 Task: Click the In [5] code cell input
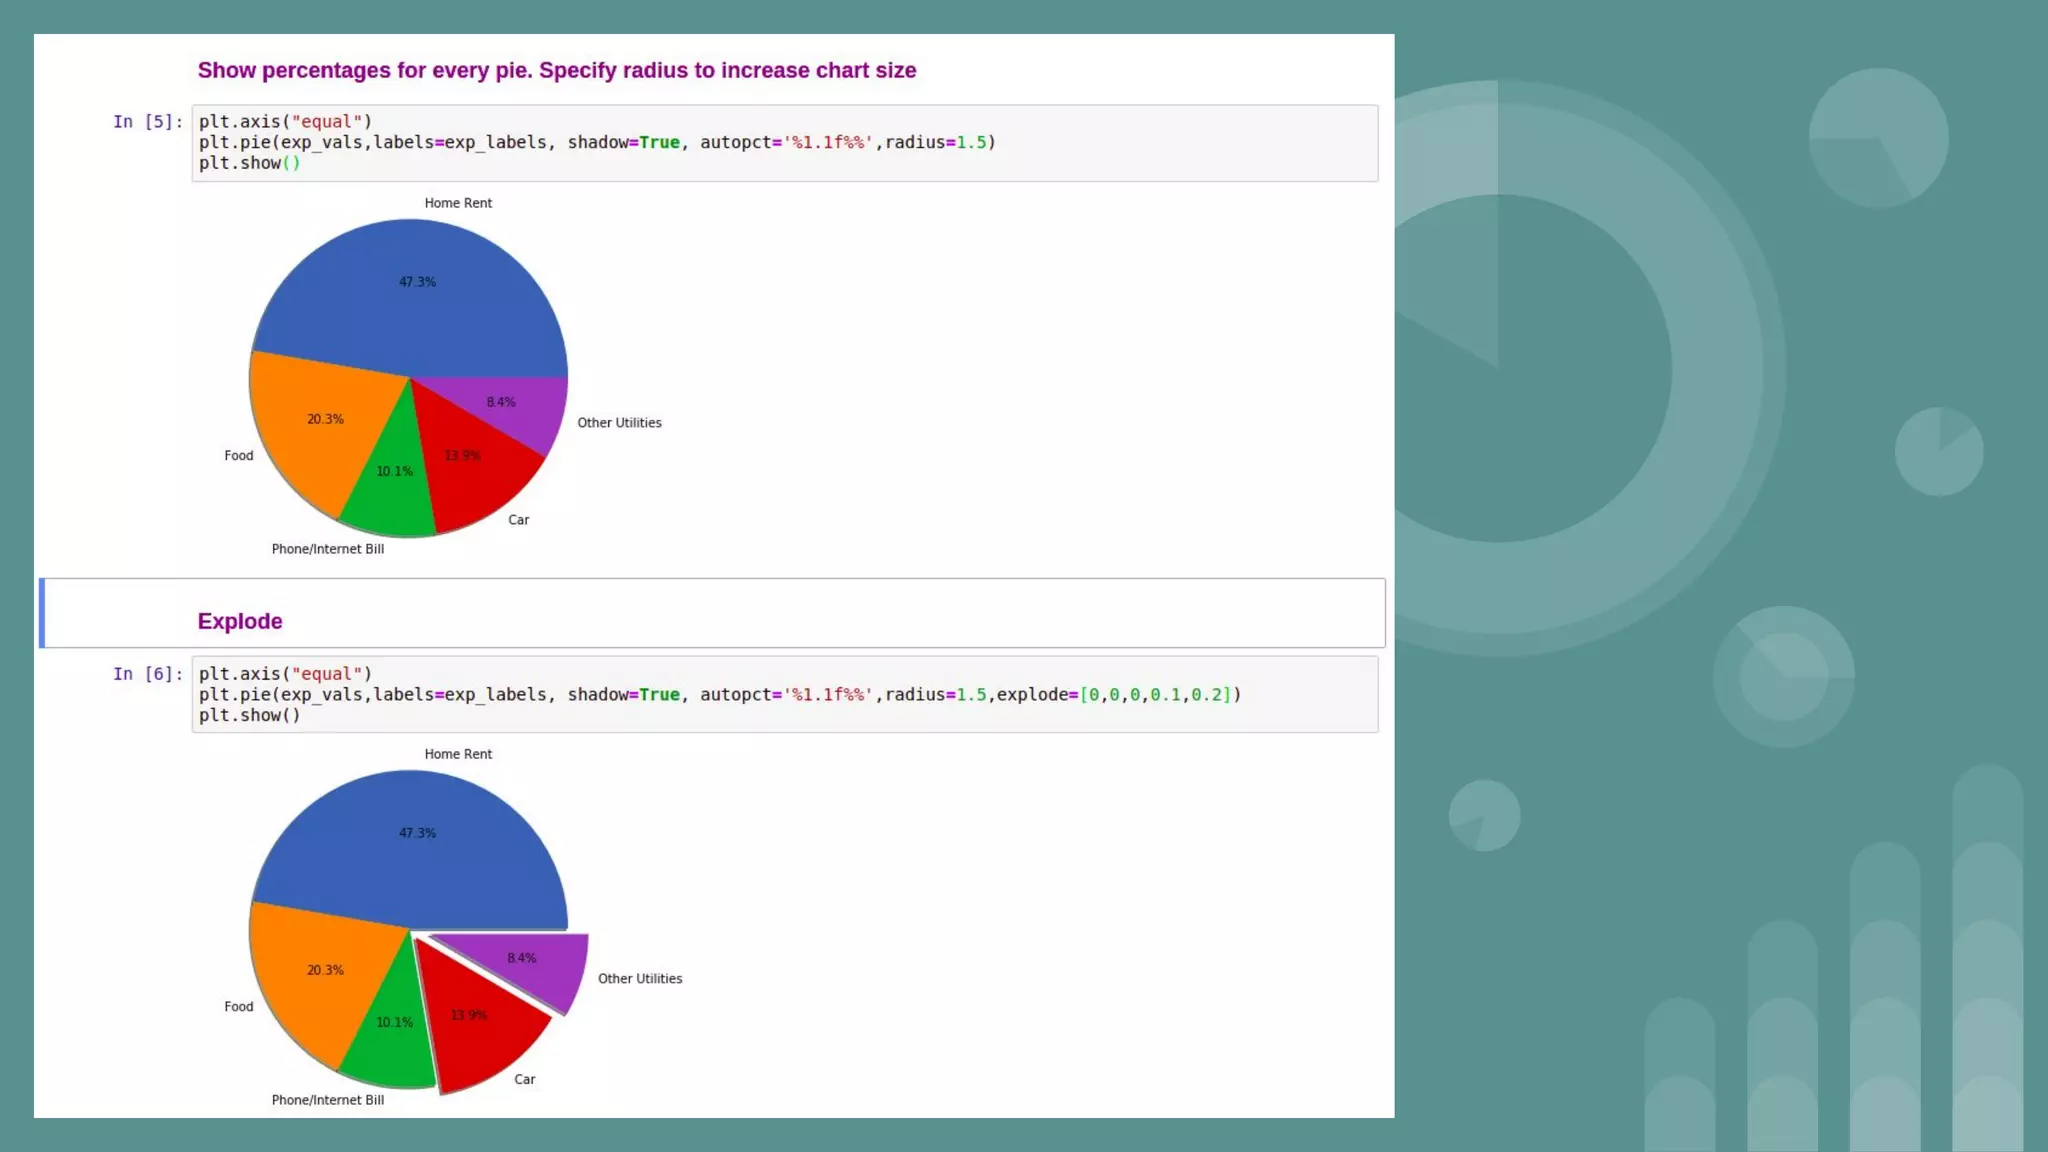click(x=784, y=142)
